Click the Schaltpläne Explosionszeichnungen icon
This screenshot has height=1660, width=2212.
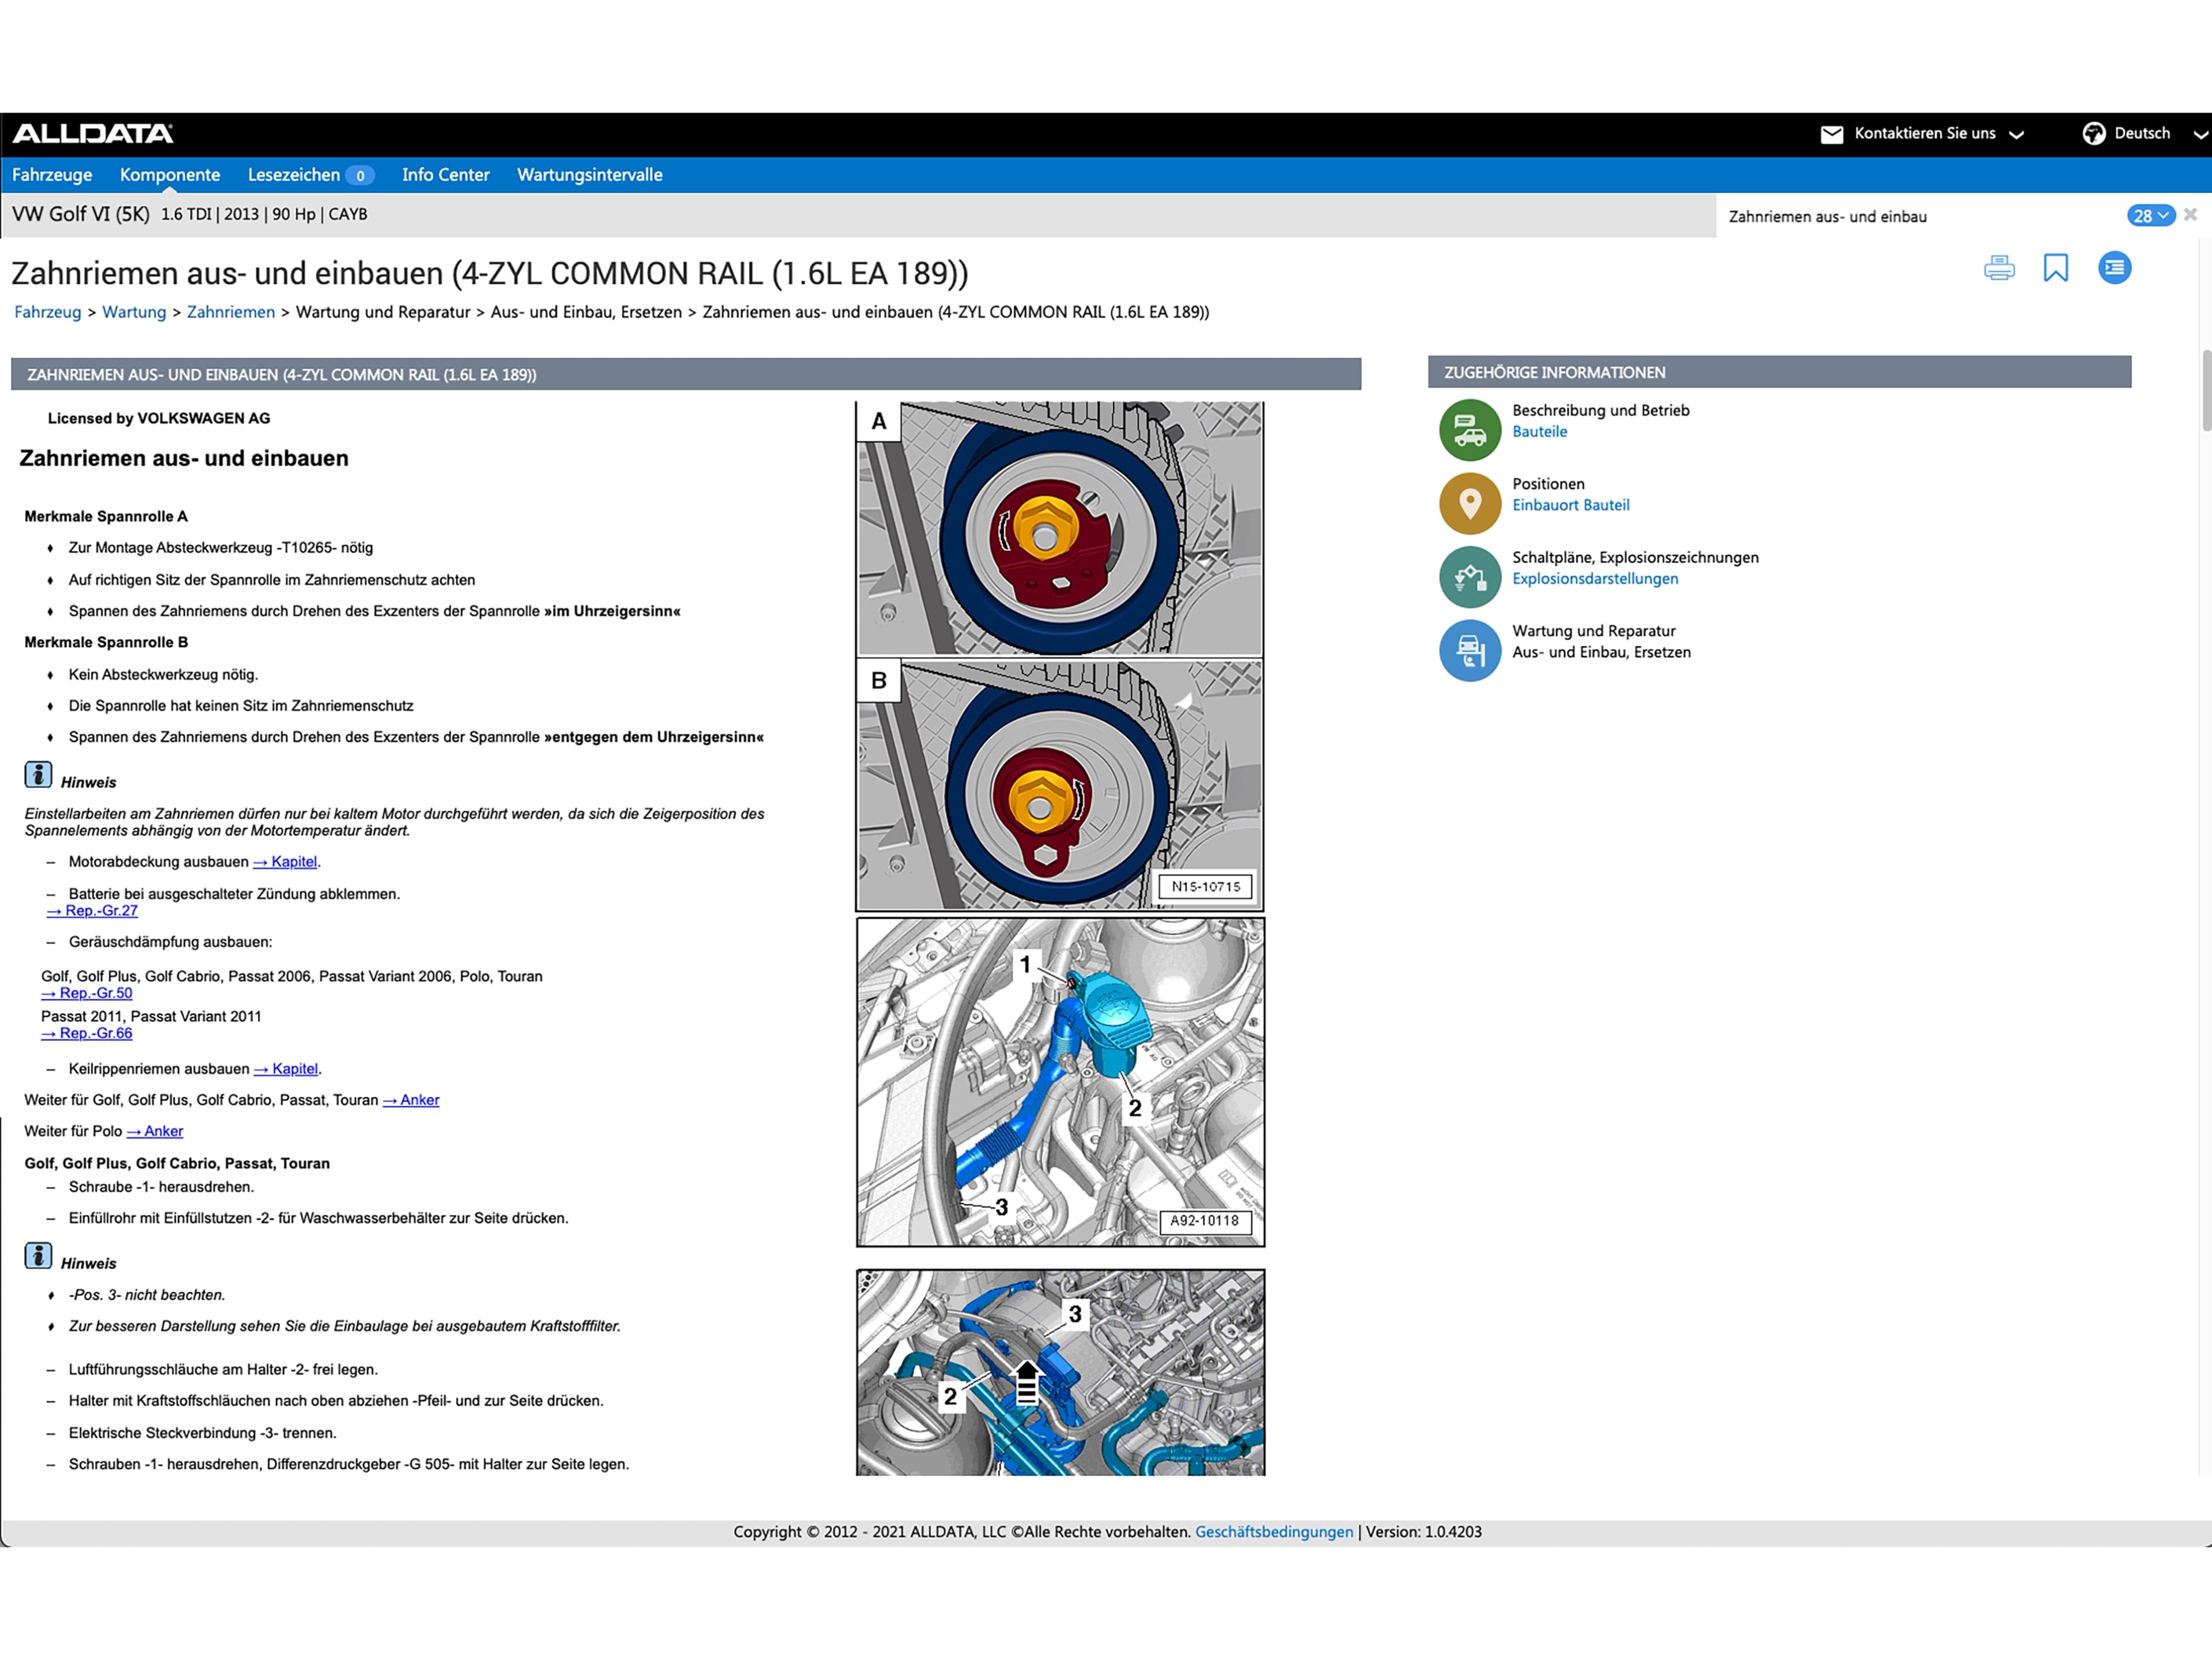[1469, 577]
